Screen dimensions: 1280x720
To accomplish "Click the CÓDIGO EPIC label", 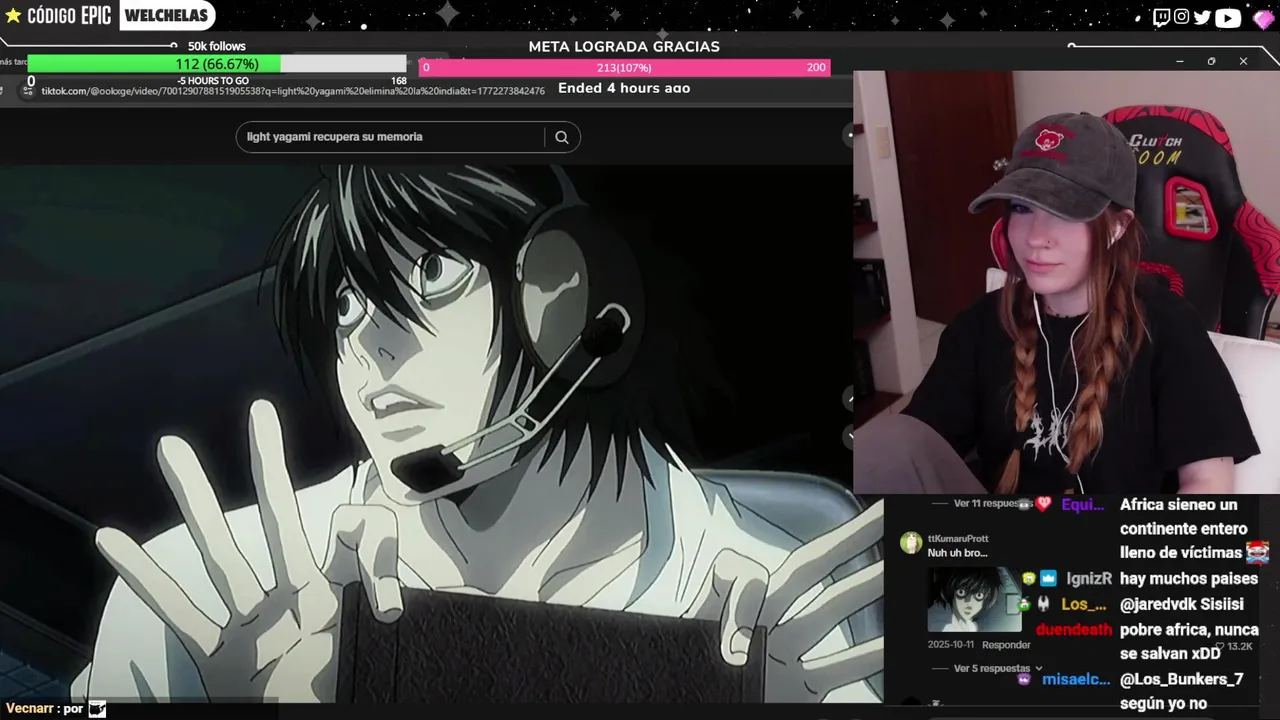I will point(69,16).
